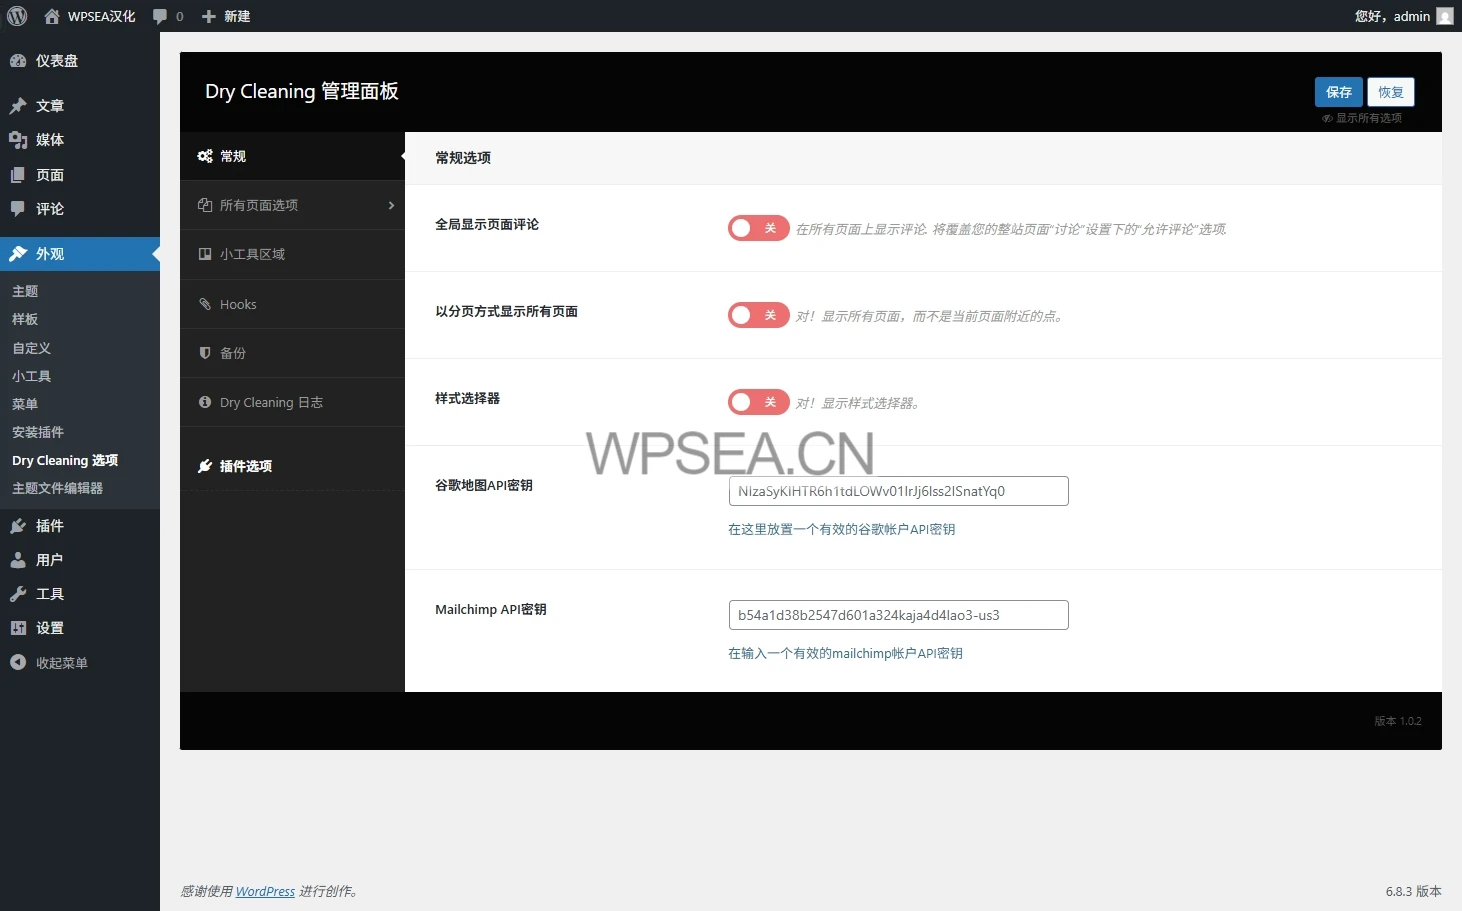This screenshot has height=911, width=1462.
Task: Open the 仪表盘 dashboard icon
Action: 18,61
